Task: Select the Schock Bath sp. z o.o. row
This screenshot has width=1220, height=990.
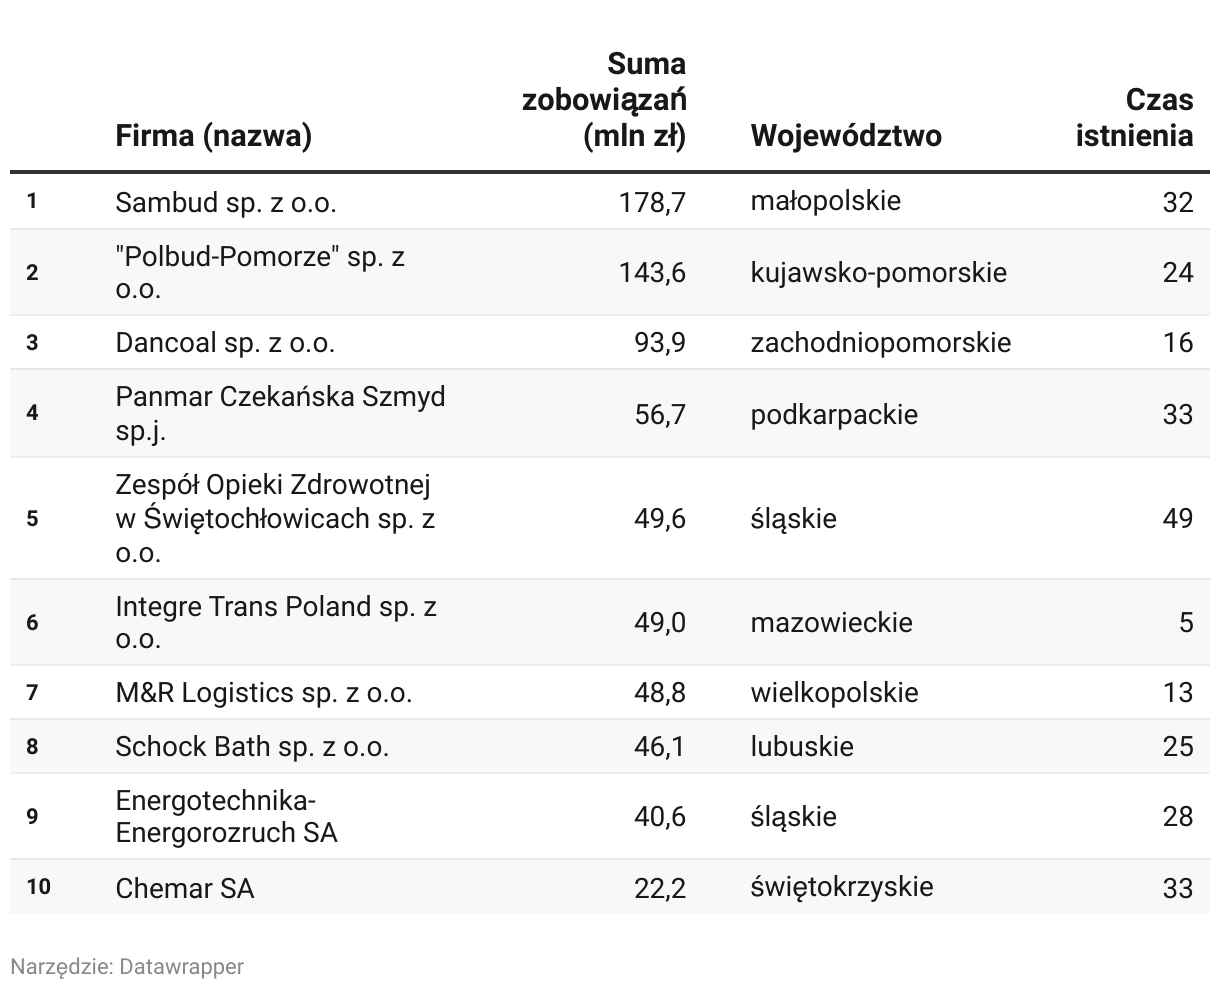Action: pyautogui.click(x=610, y=746)
